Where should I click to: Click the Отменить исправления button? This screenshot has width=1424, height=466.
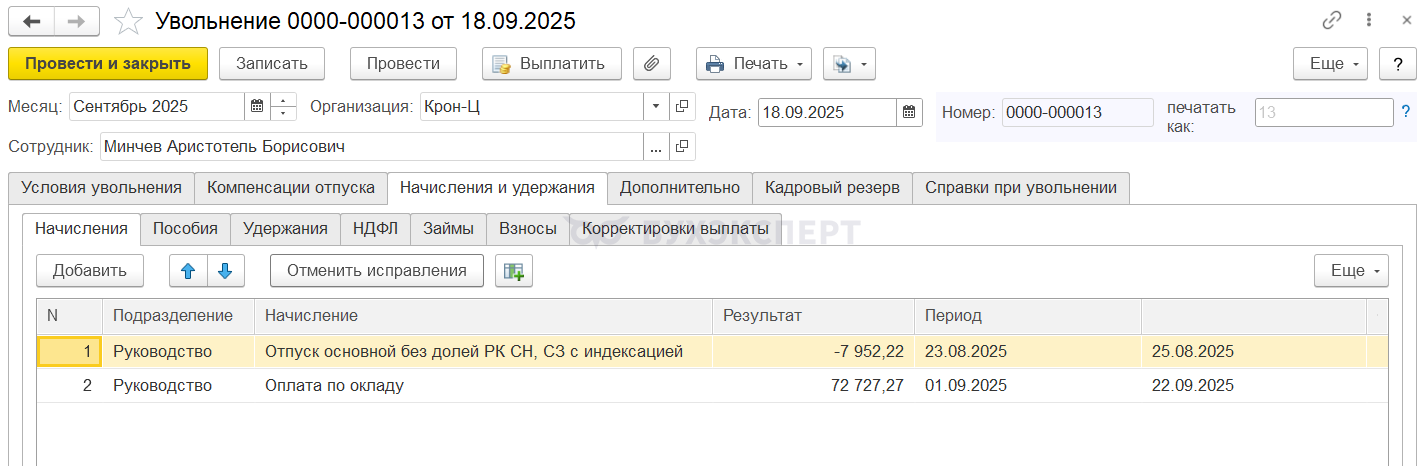(377, 270)
